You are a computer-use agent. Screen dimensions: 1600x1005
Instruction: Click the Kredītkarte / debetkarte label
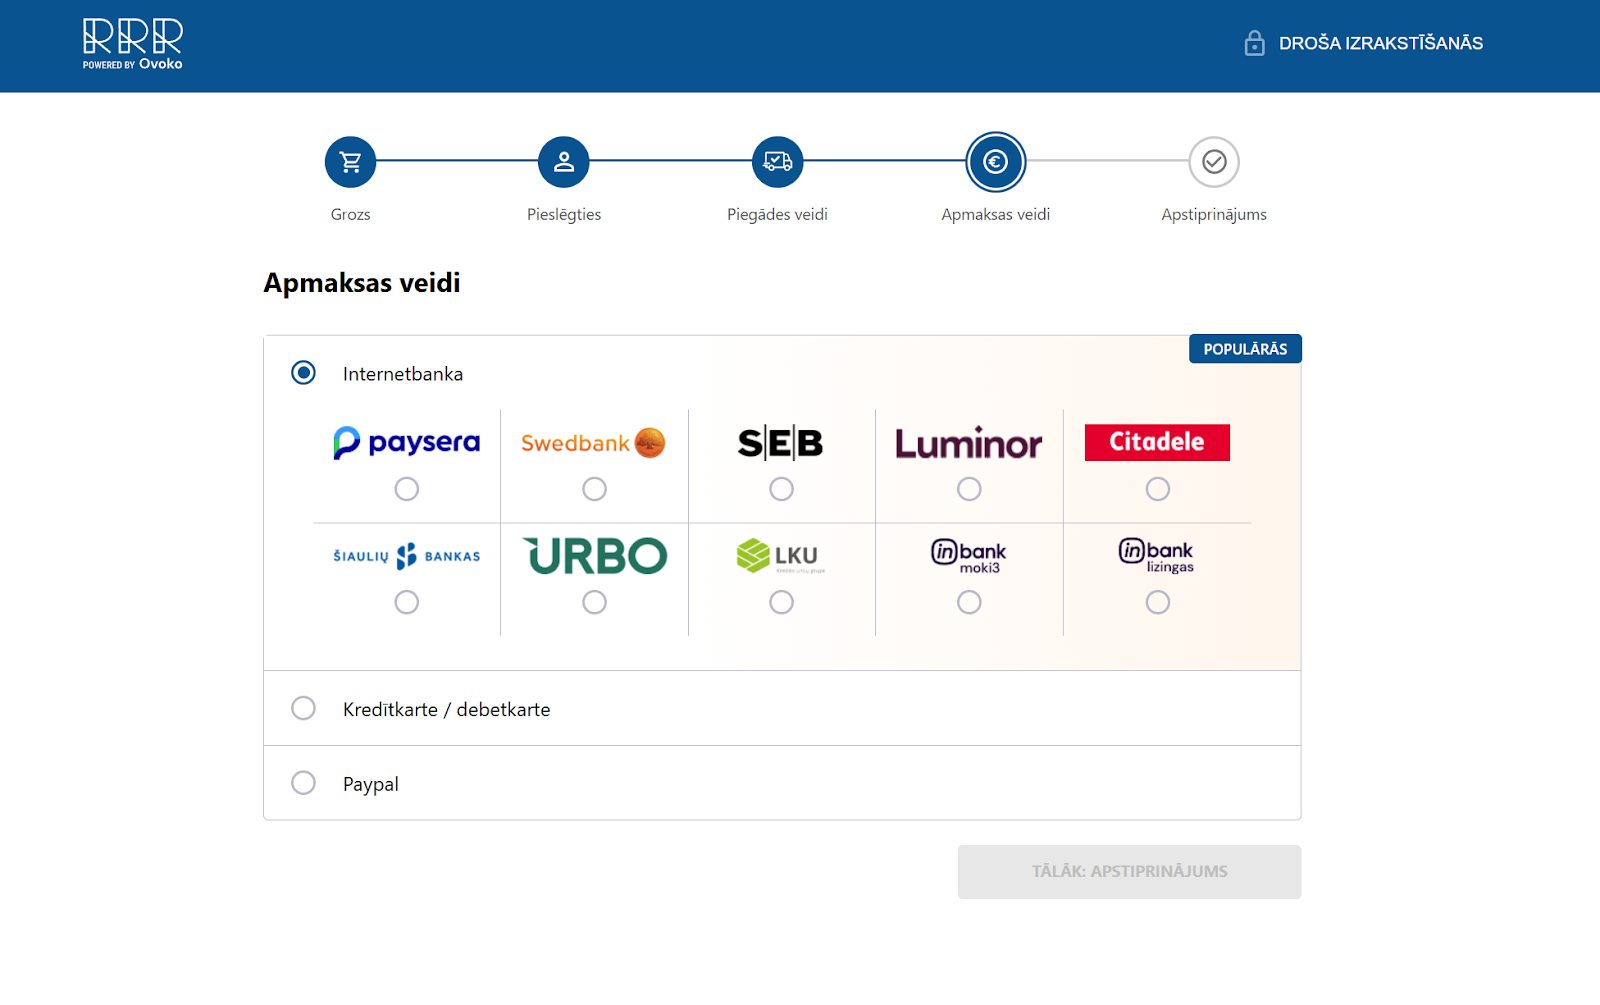pyautogui.click(x=446, y=709)
